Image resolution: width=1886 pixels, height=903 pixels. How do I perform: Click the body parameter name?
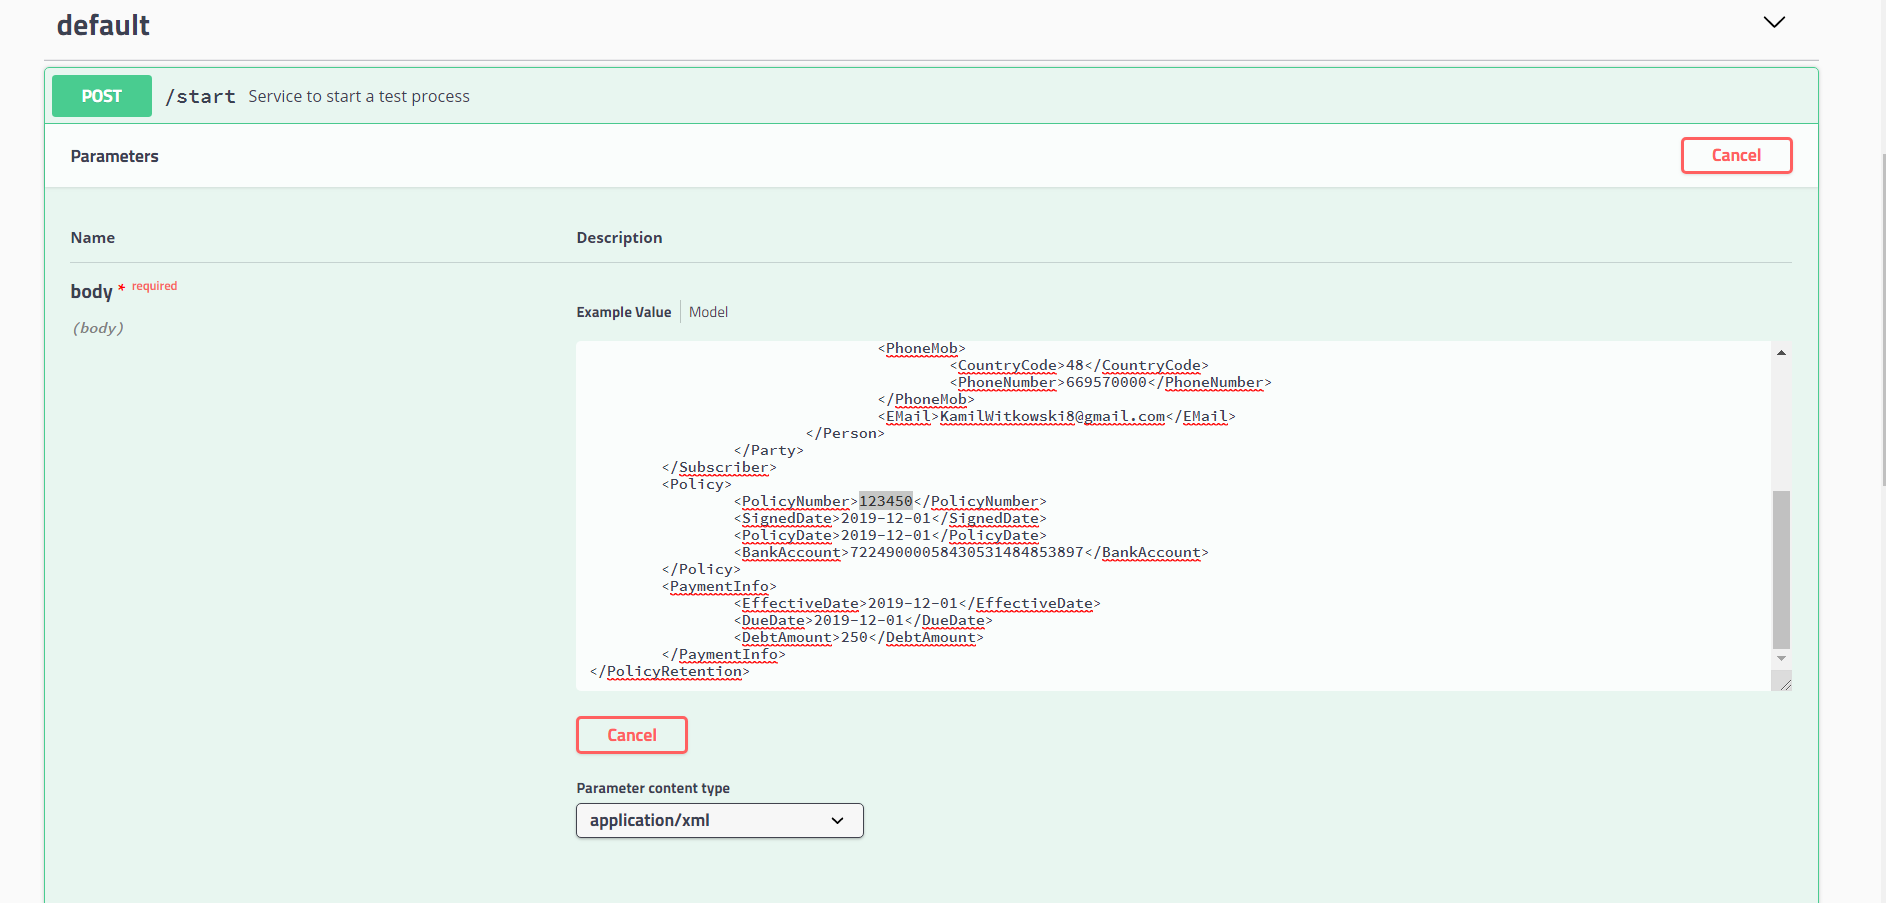91,291
